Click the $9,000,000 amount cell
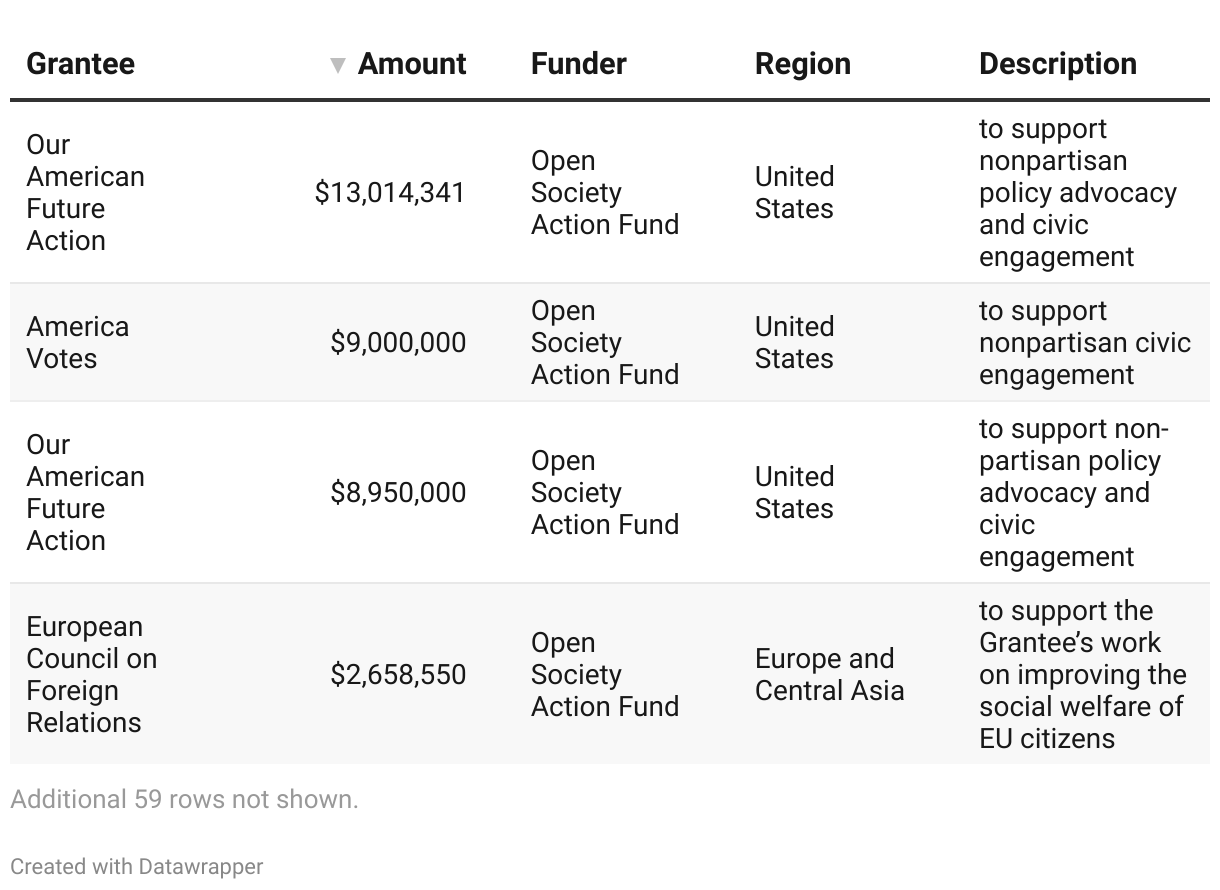 tap(398, 342)
